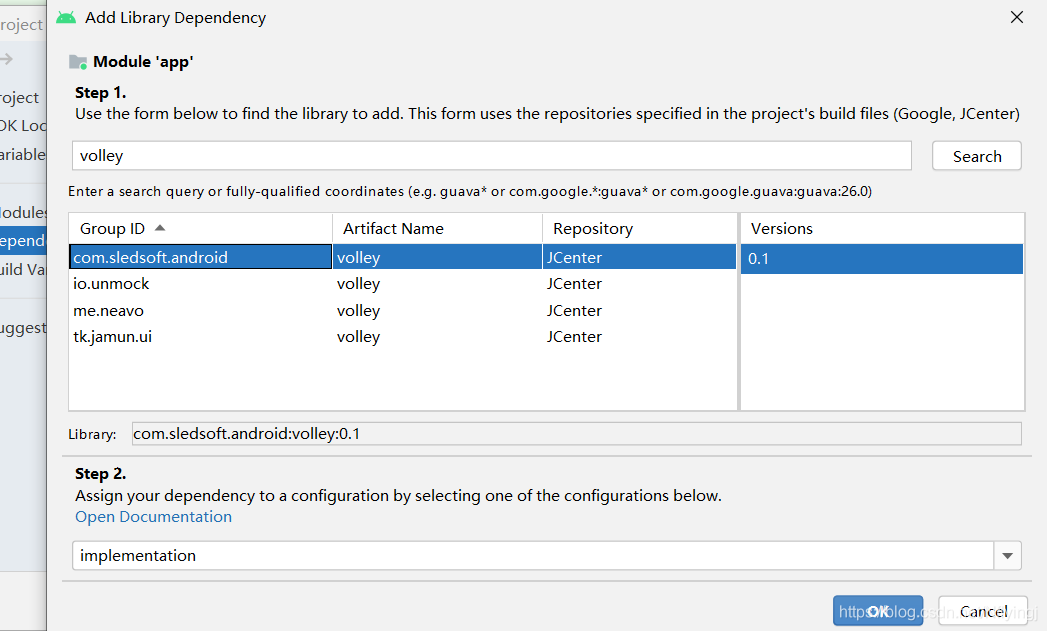The image size is (1047, 631).
Task: Click forward arrow in background window
Action: tap(7, 59)
